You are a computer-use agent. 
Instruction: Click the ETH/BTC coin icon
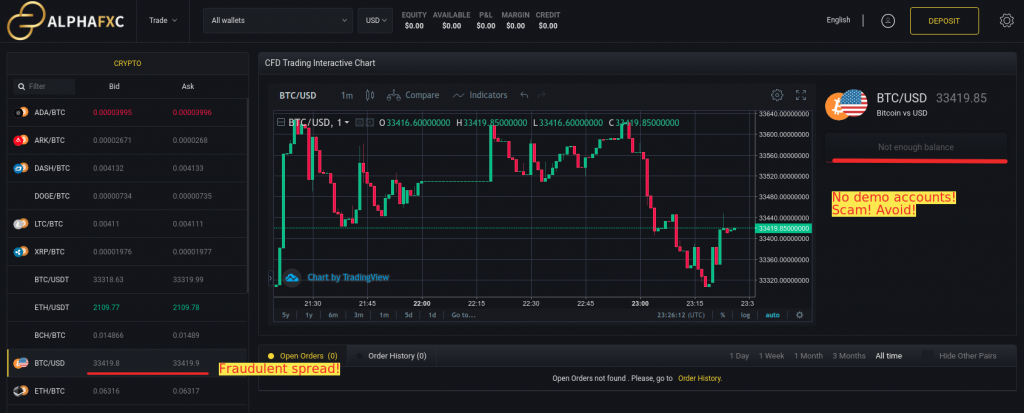click(x=20, y=391)
